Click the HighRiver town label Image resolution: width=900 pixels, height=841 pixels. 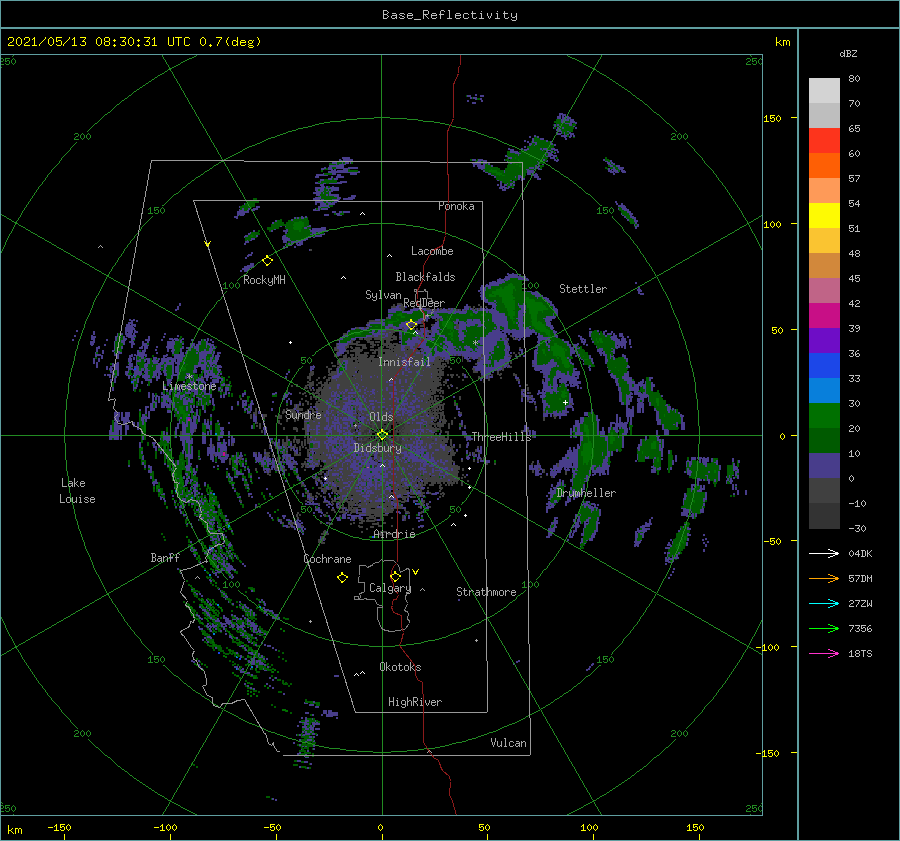click(x=415, y=702)
